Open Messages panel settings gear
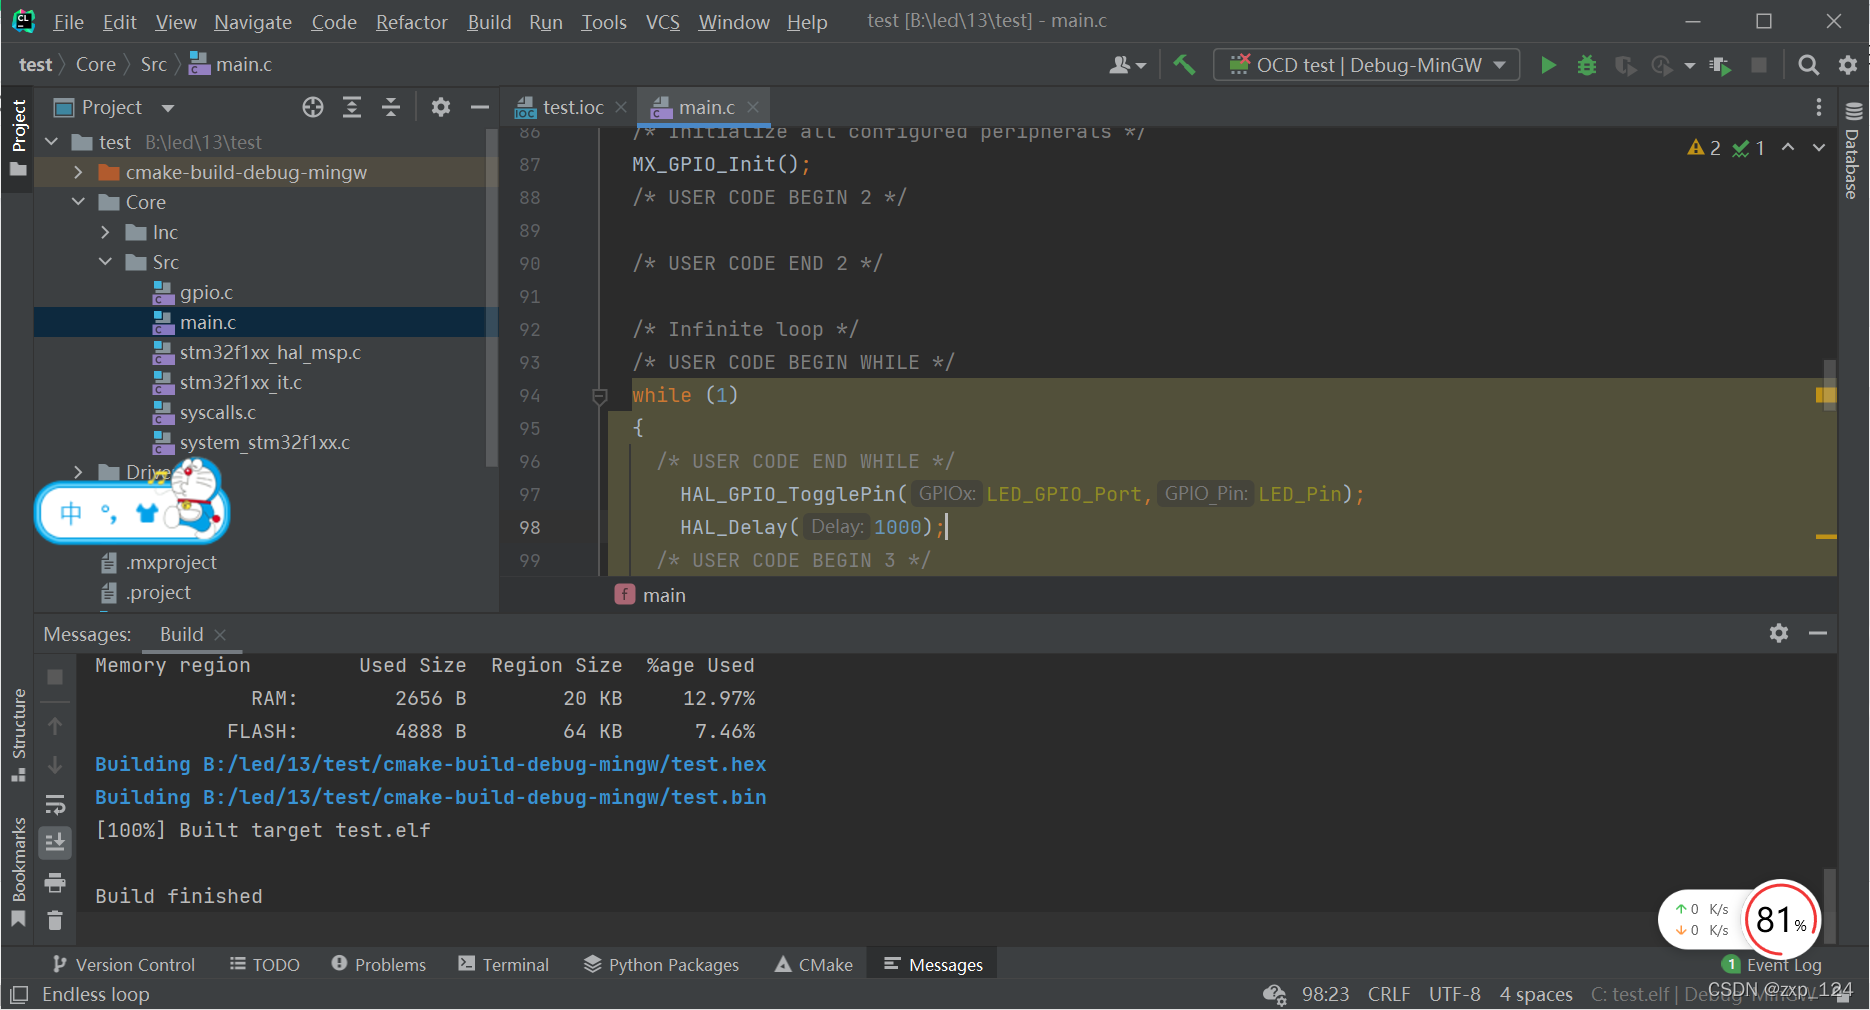 click(x=1779, y=633)
